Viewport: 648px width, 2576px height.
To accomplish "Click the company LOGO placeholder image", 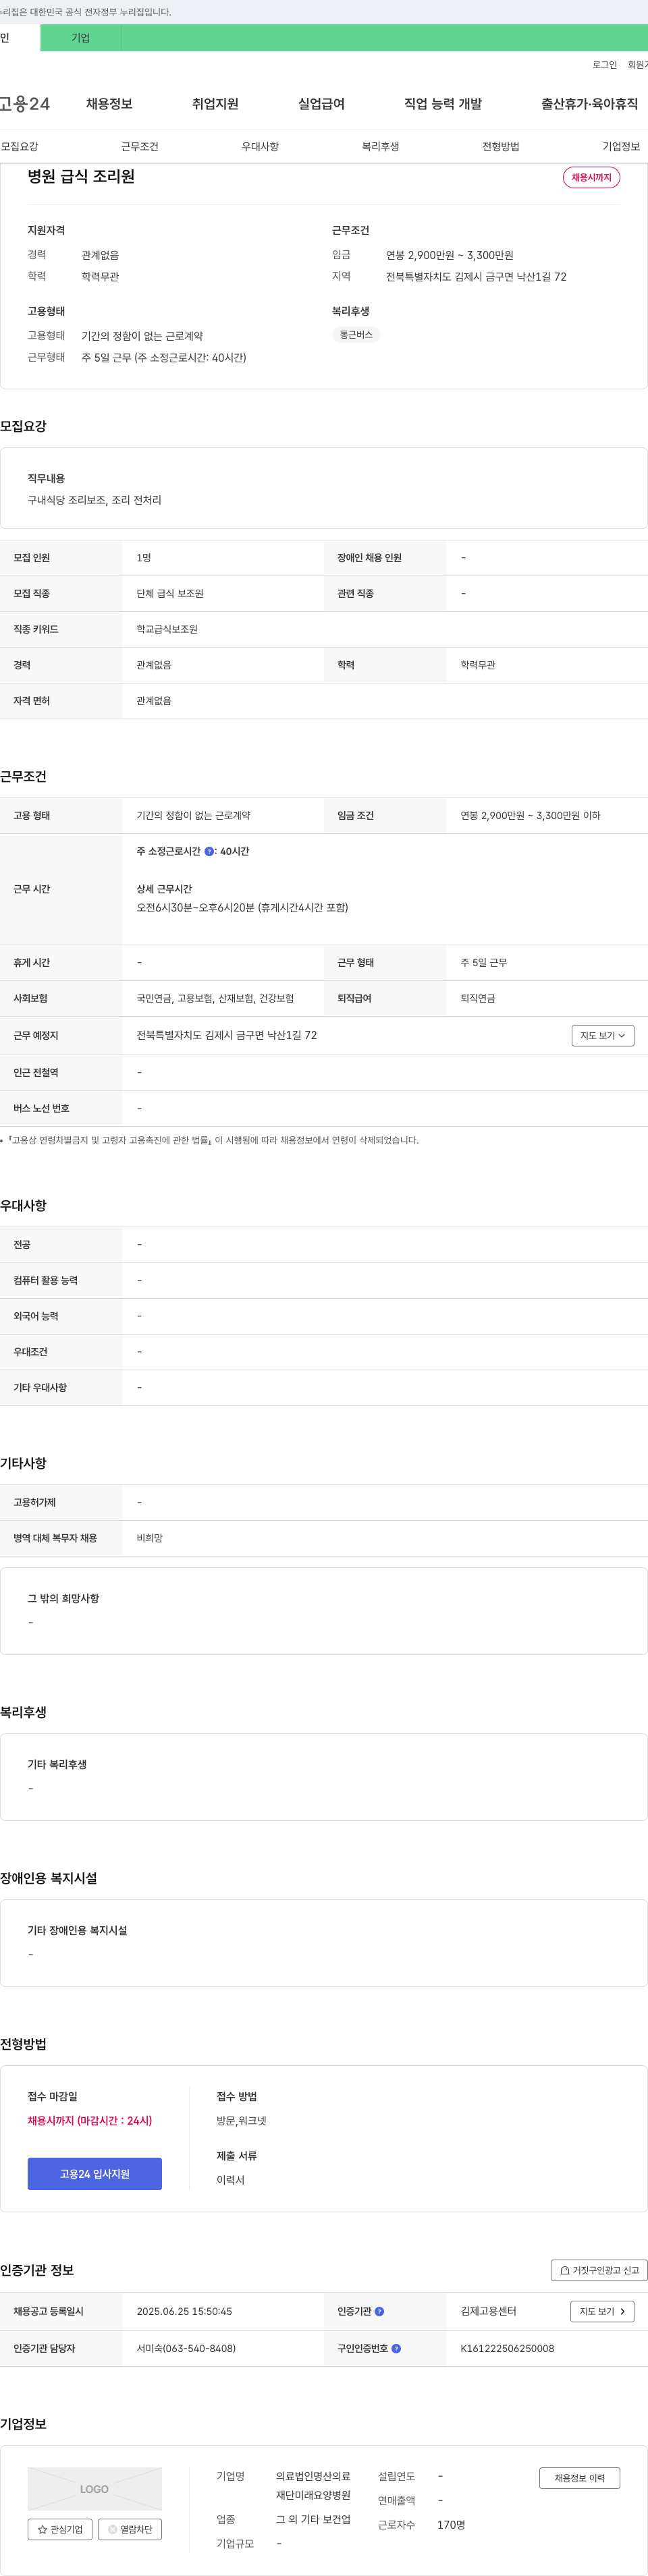I will (x=95, y=2489).
